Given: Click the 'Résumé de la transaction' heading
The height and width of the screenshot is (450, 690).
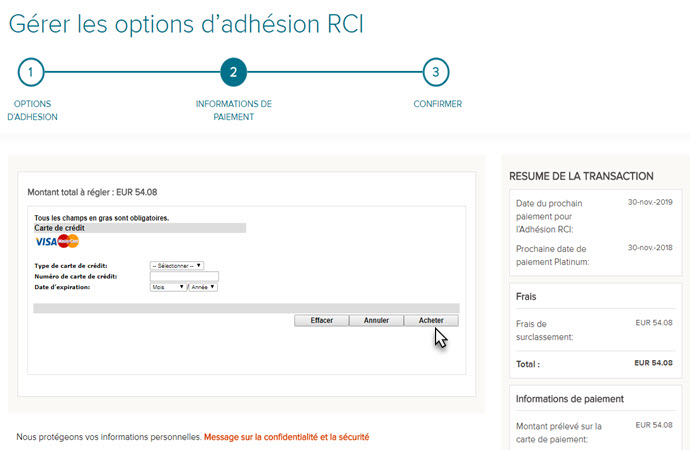Looking at the screenshot, I should [x=581, y=176].
